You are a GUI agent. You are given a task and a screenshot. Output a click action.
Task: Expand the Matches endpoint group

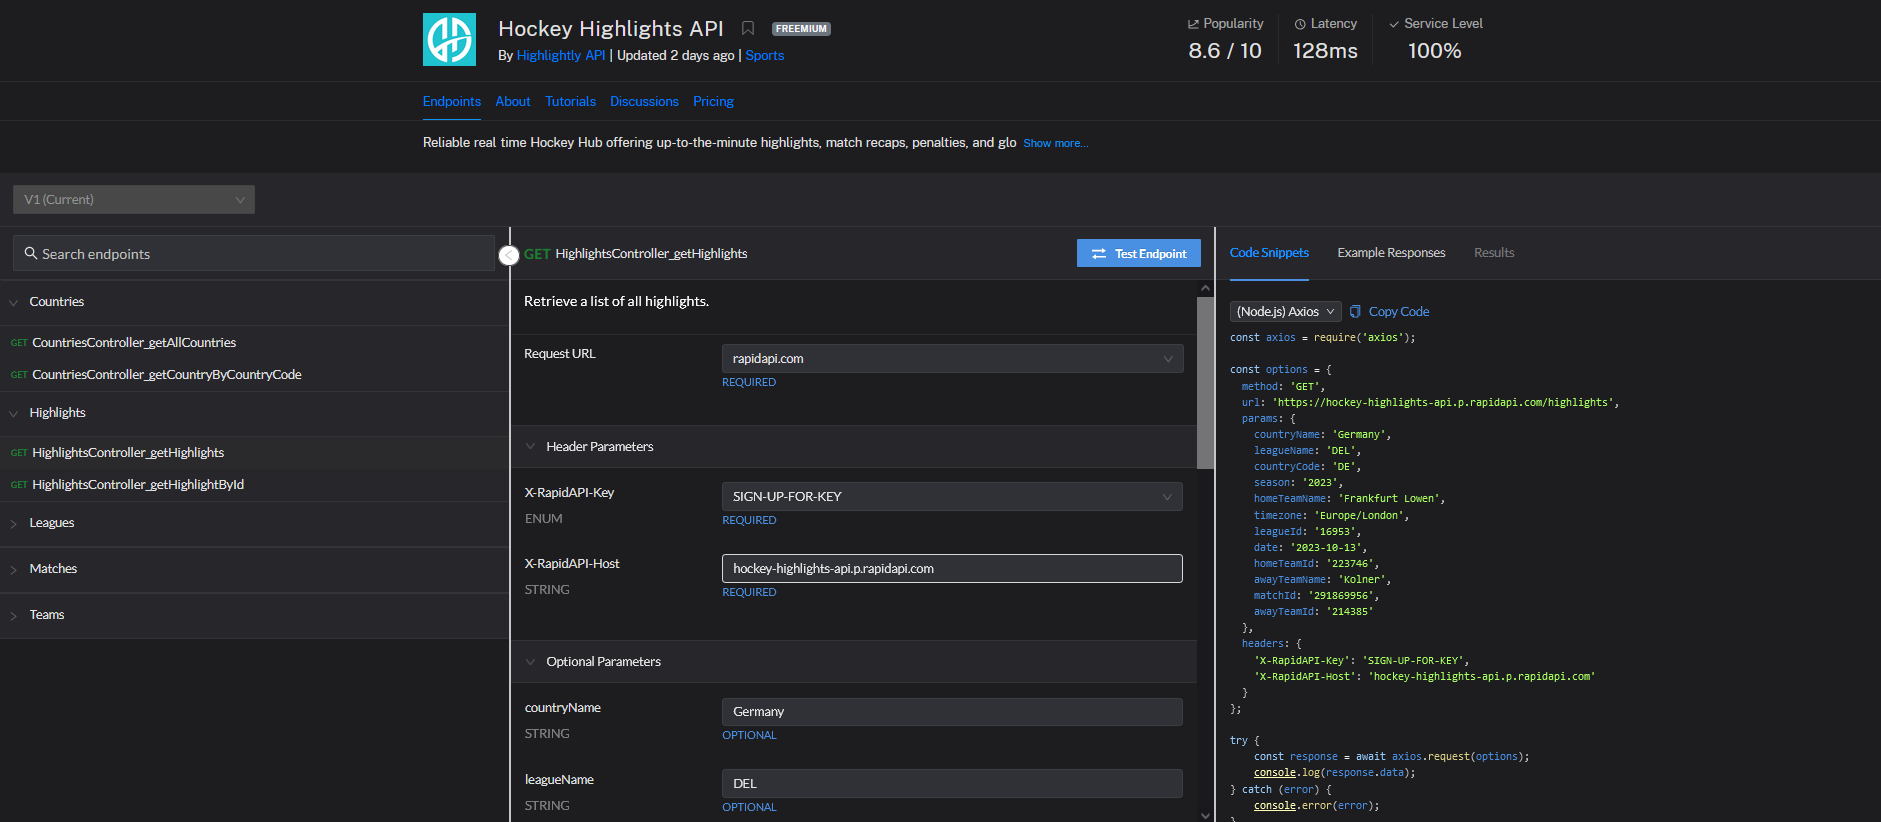[14, 569]
